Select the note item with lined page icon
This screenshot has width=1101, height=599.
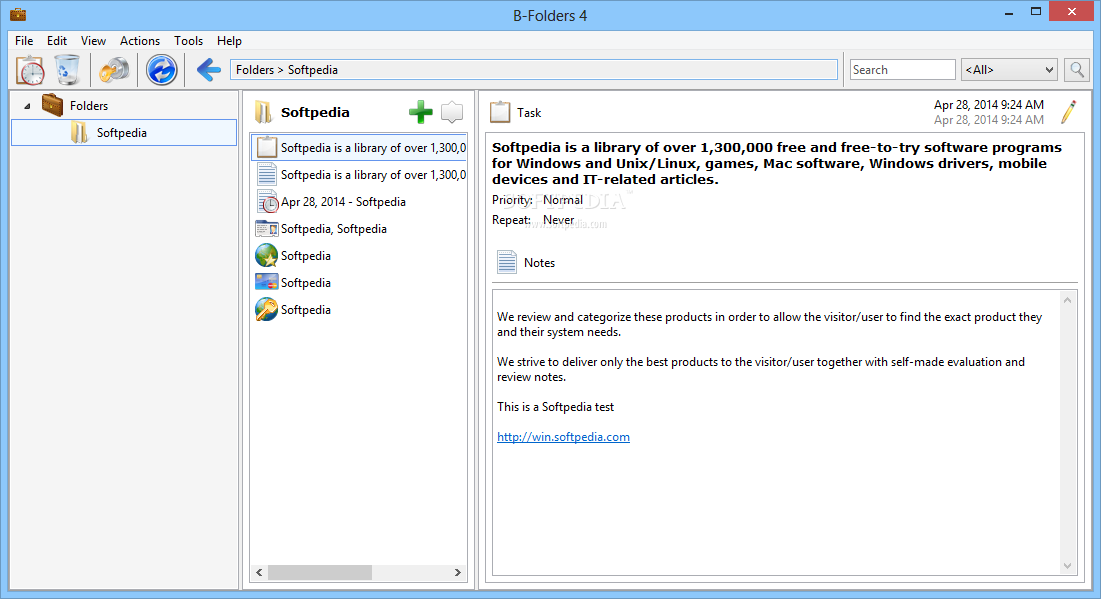[359, 175]
